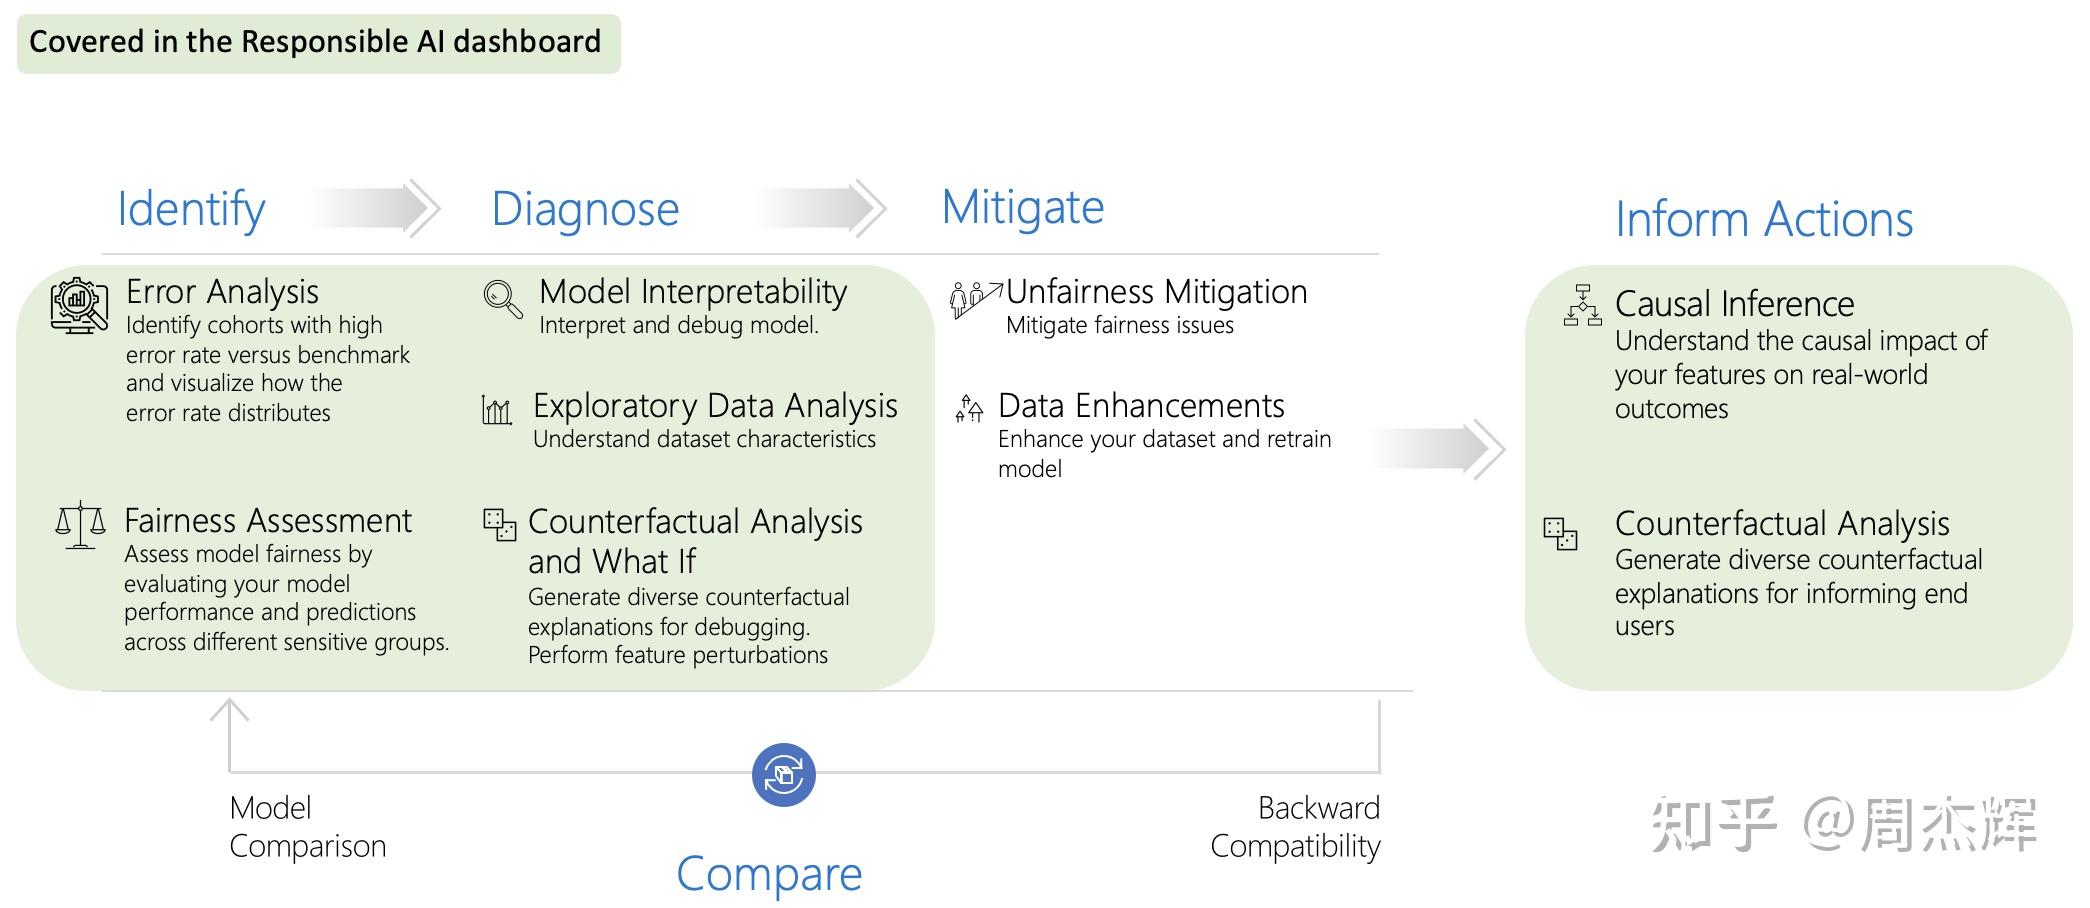Click the Inform Actions heading
This screenshot has width=2090, height=908.
(x=1764, y=219)
